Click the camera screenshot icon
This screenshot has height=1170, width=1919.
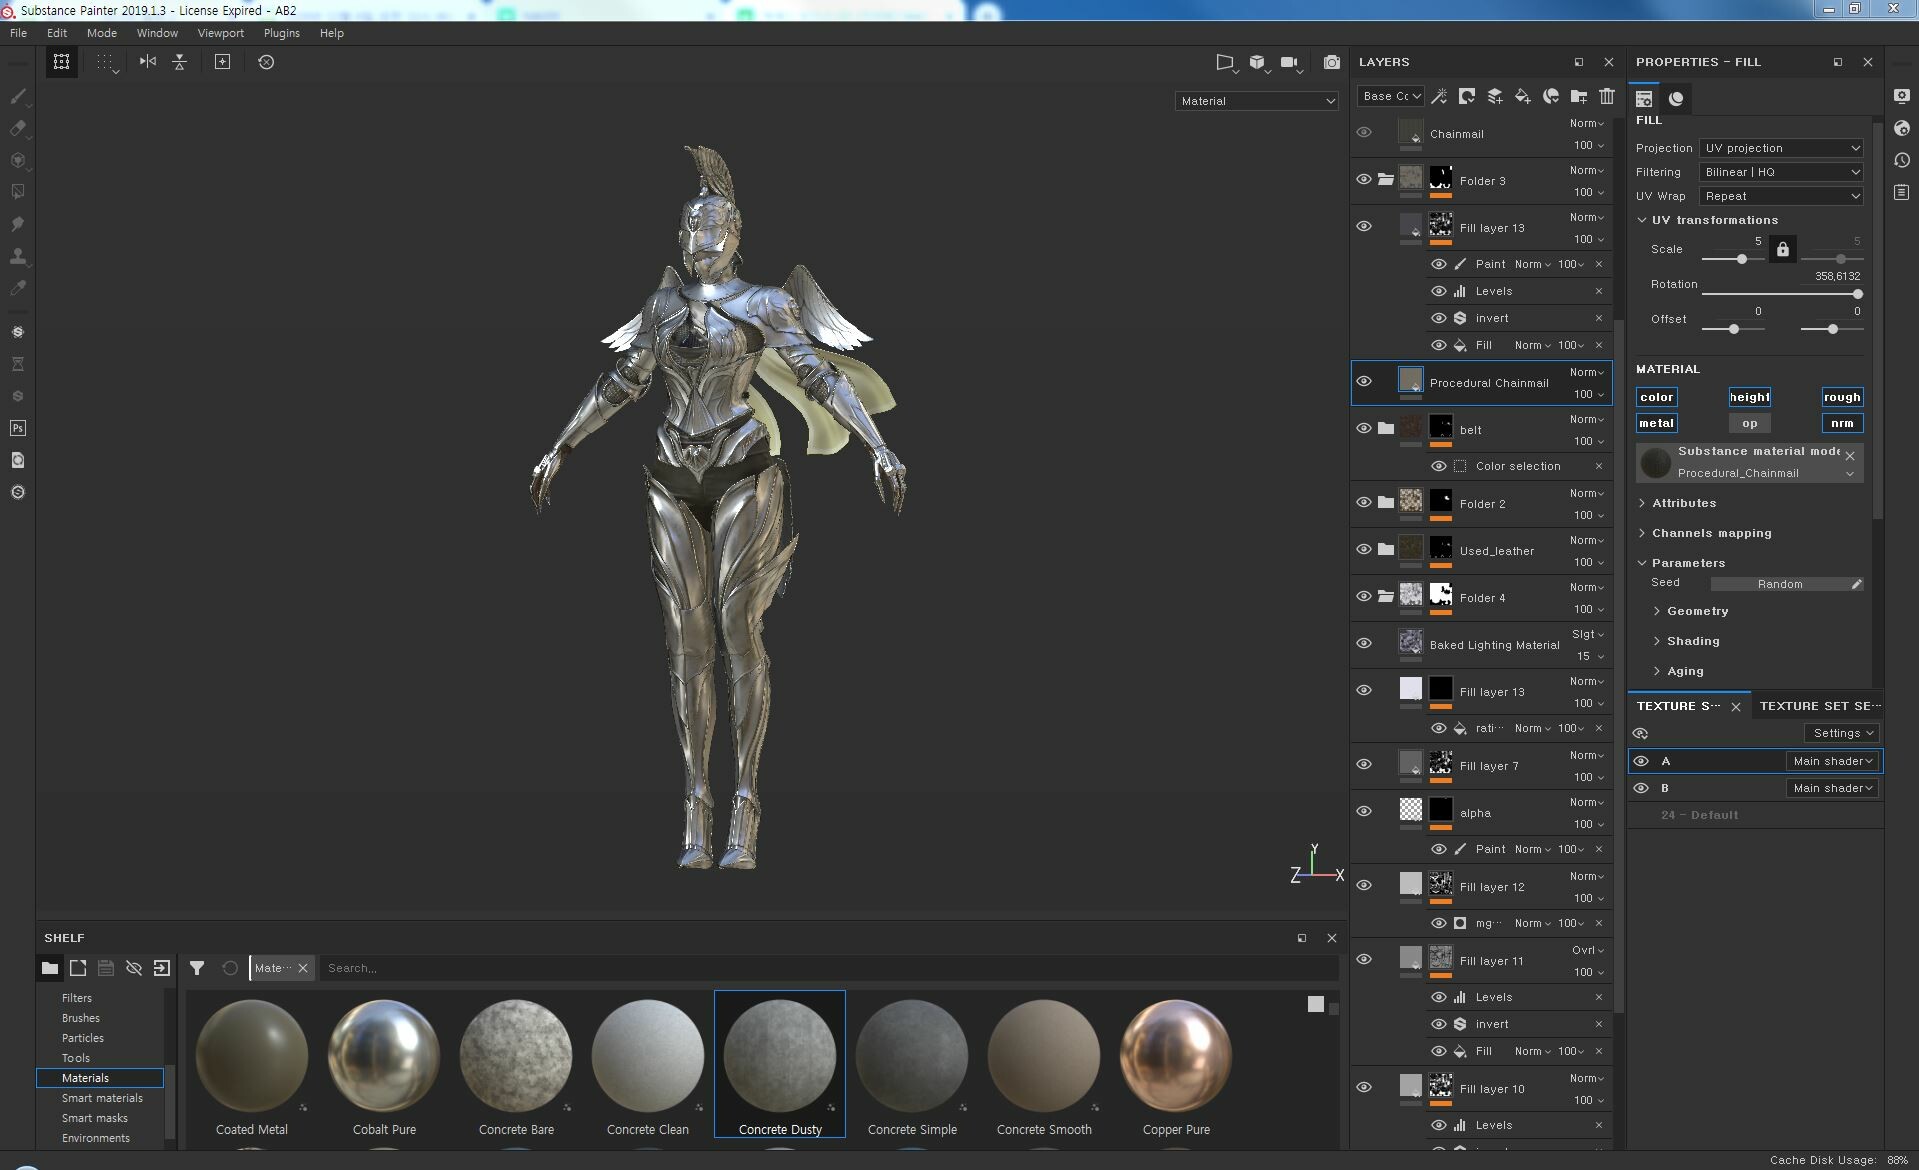[1331, 62]
